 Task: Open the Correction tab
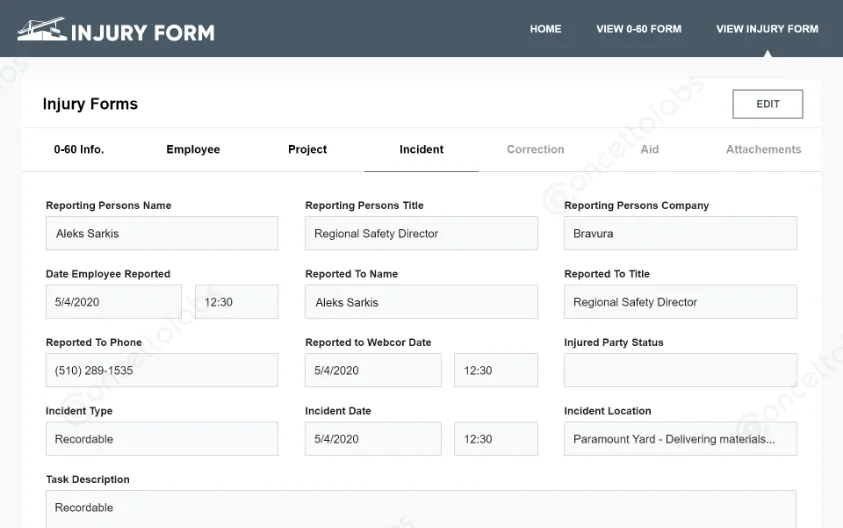coord(535,150)
